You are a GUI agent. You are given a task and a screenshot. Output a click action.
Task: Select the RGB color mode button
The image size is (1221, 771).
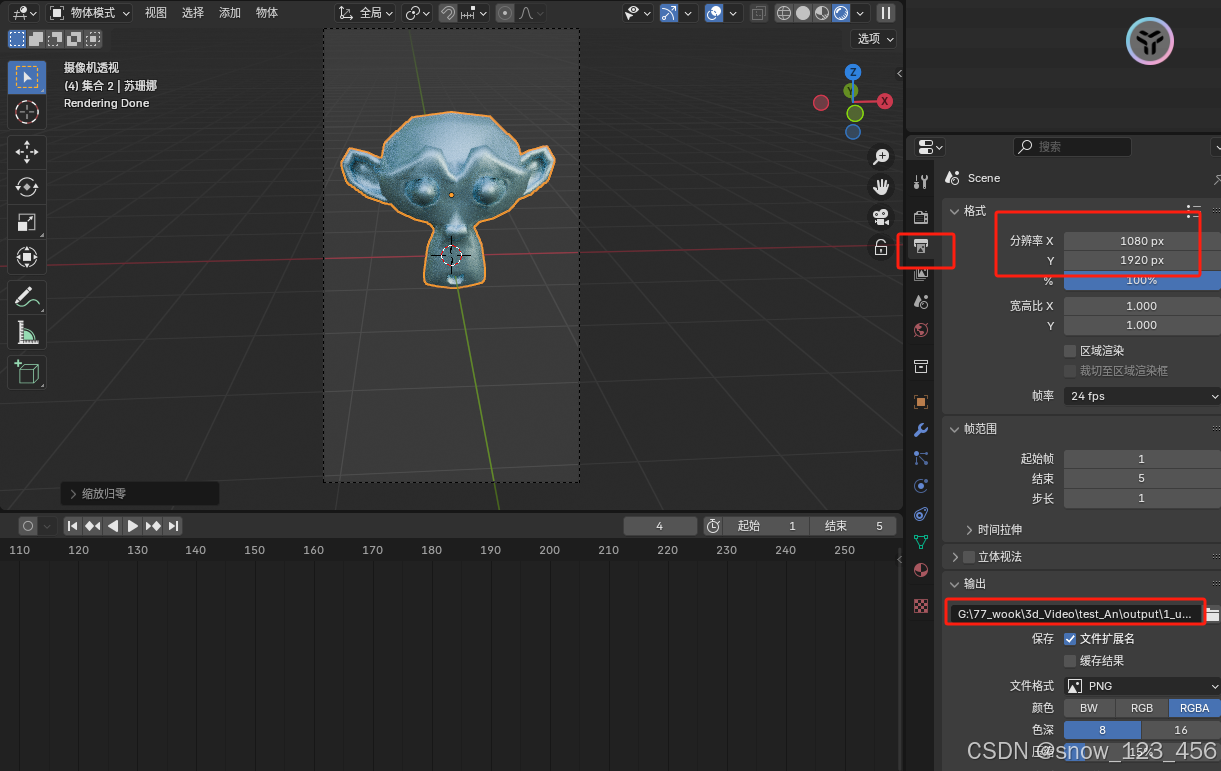click(1142, 708)
